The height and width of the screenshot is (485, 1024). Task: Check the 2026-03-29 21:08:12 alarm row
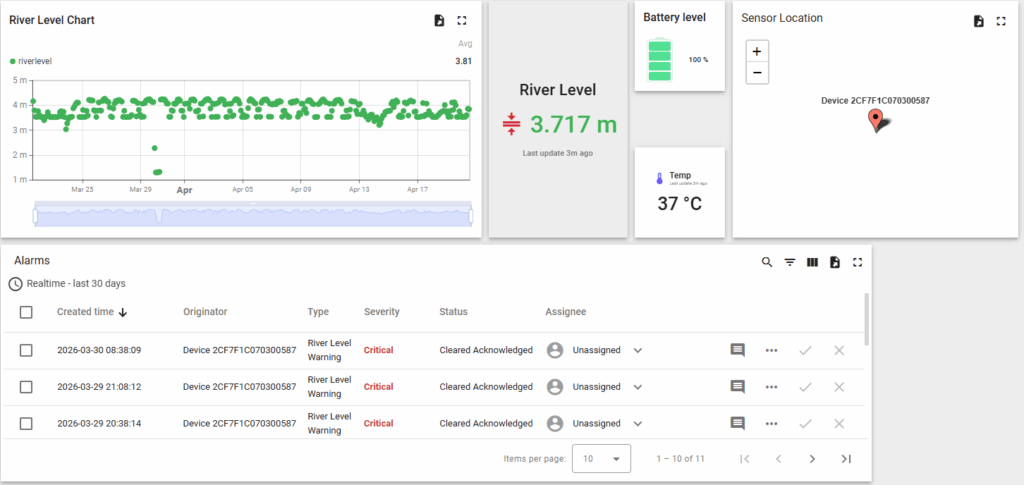(26, 387)
